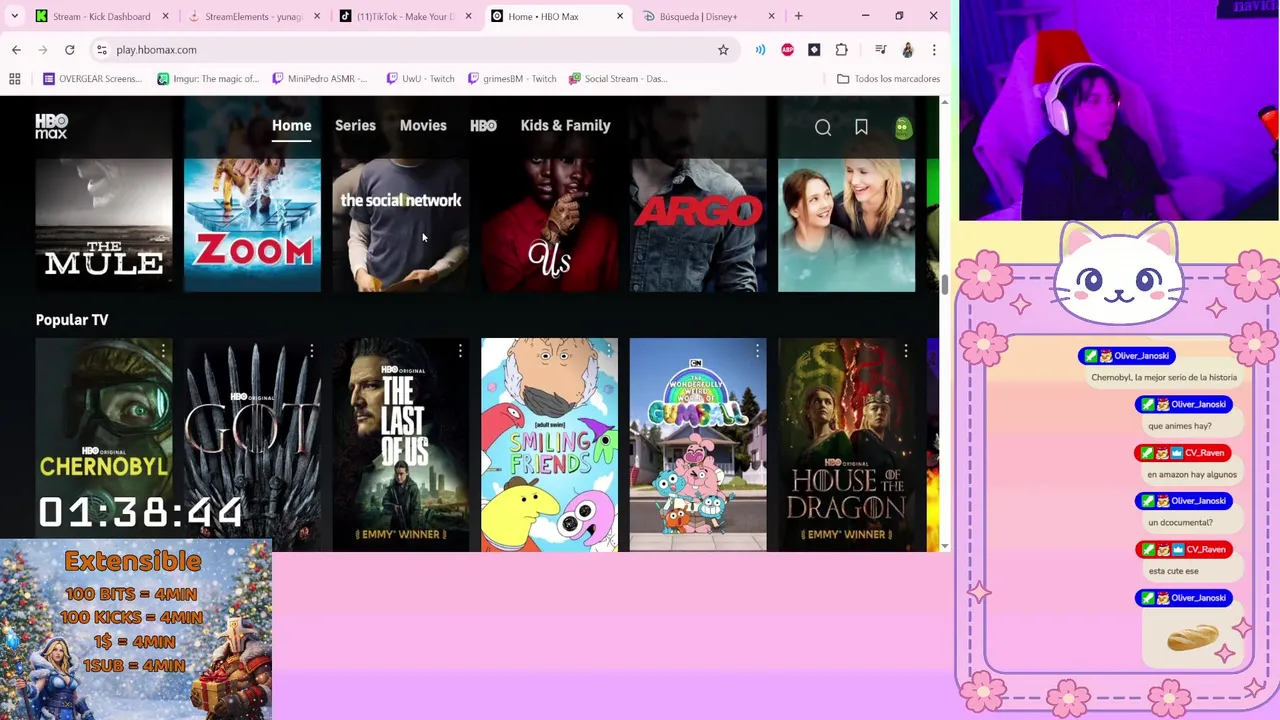Open The Mule movie poster
1280x720 pixels.
pos(104,225)
